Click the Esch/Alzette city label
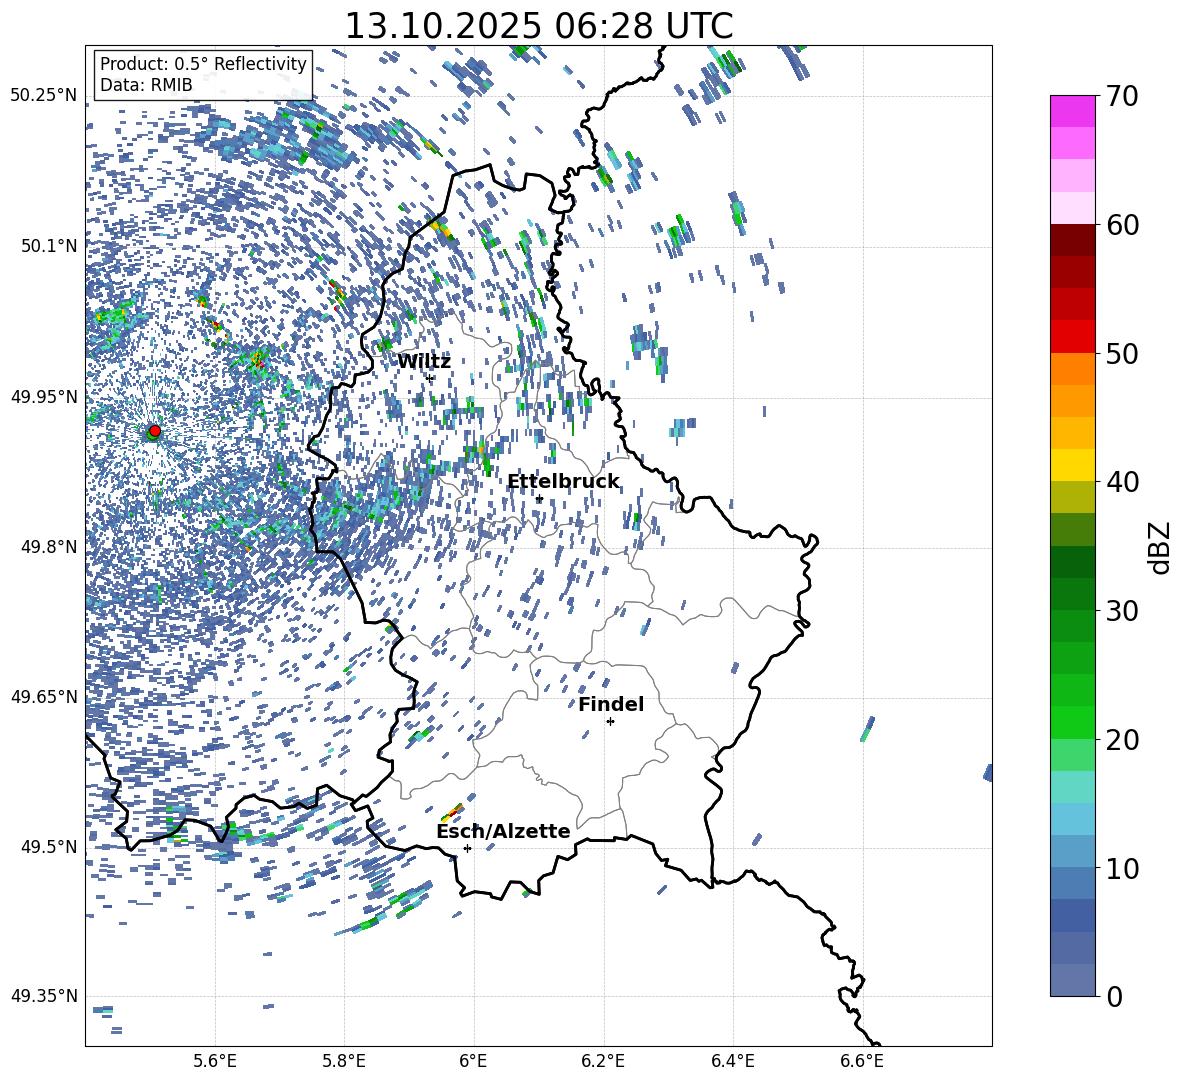This screenshot has width=1184, height=1081. 503,832
